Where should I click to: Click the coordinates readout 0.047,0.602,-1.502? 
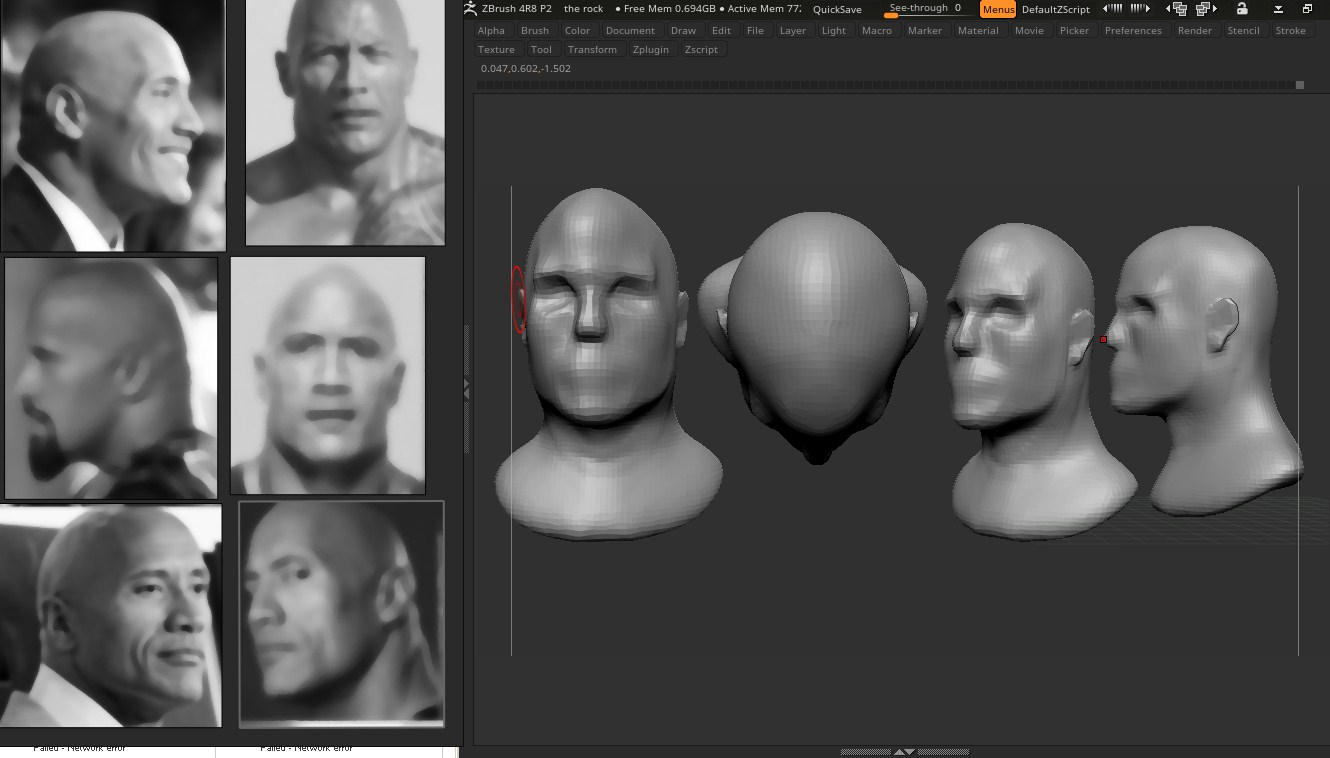[526, 69]
